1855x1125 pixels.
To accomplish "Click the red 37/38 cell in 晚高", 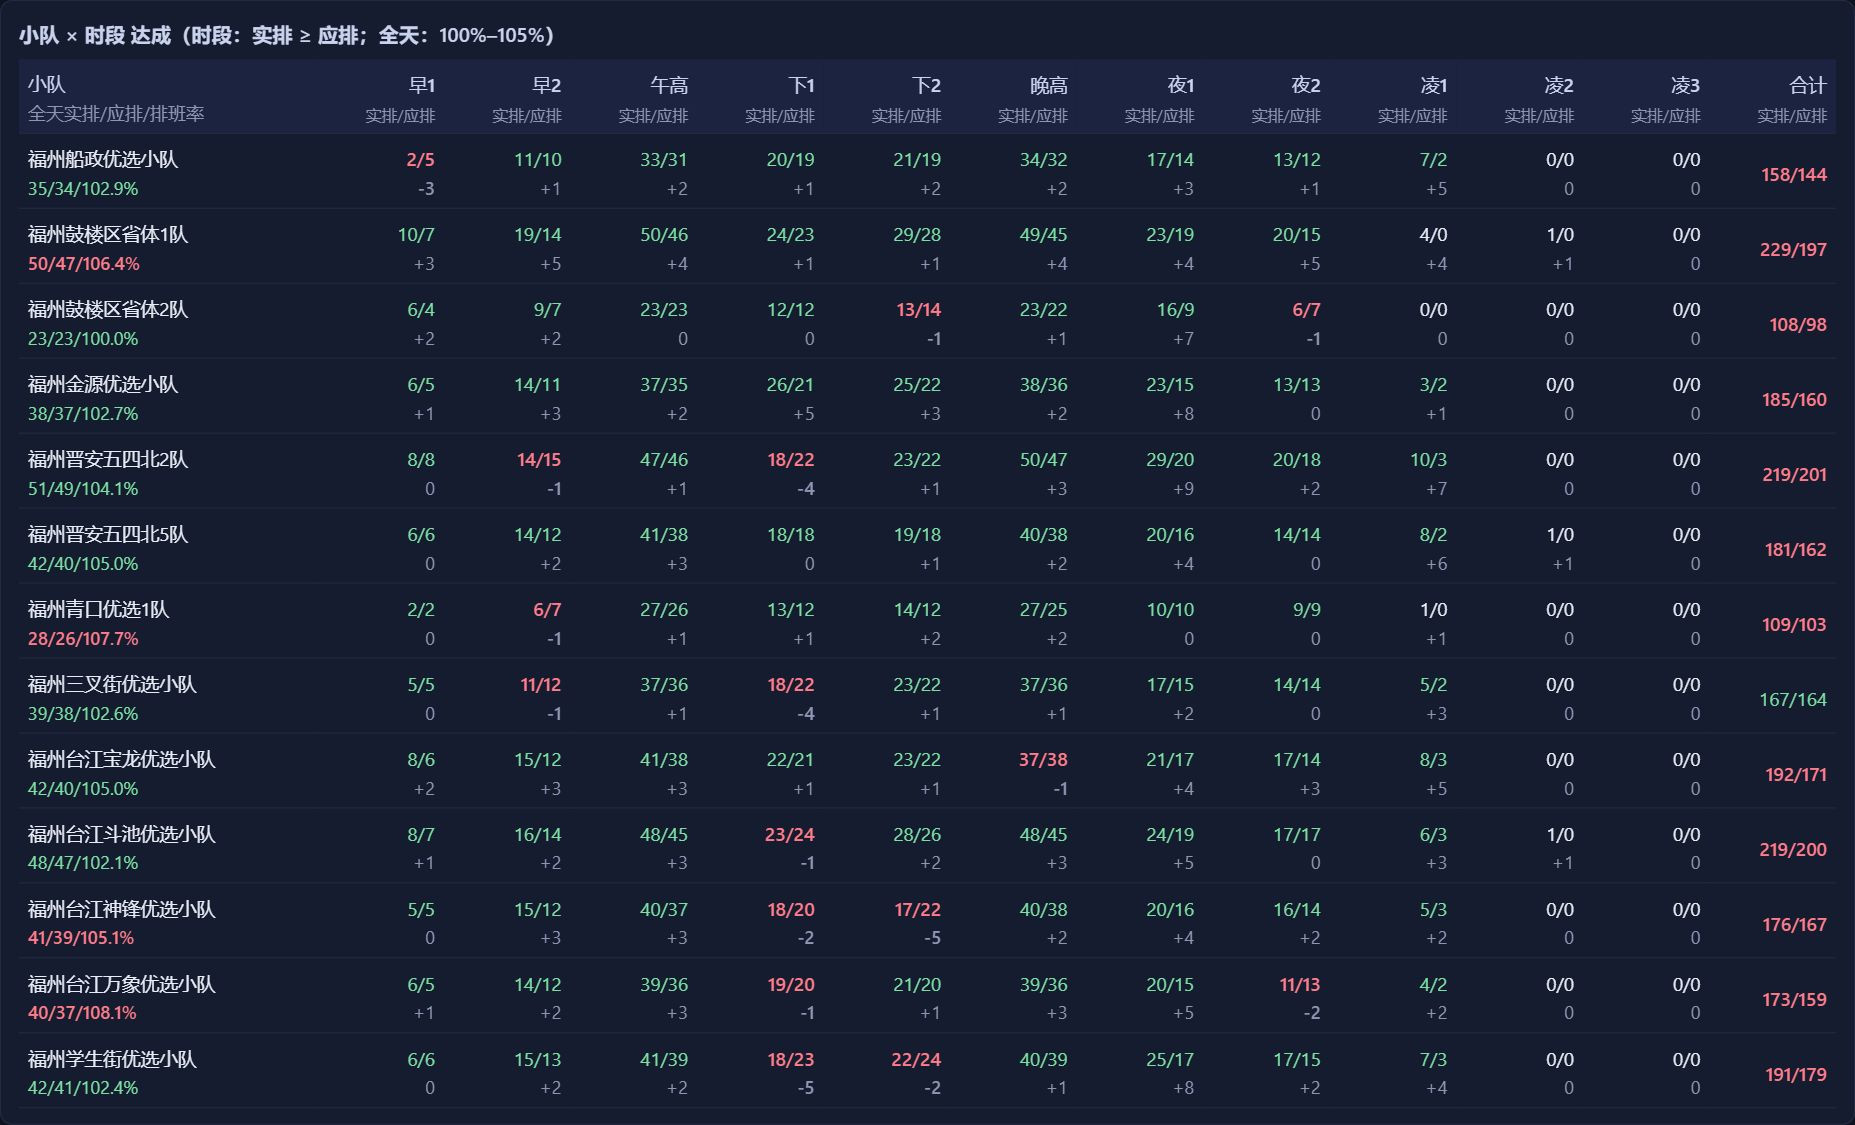I will tap(1043, 760).
